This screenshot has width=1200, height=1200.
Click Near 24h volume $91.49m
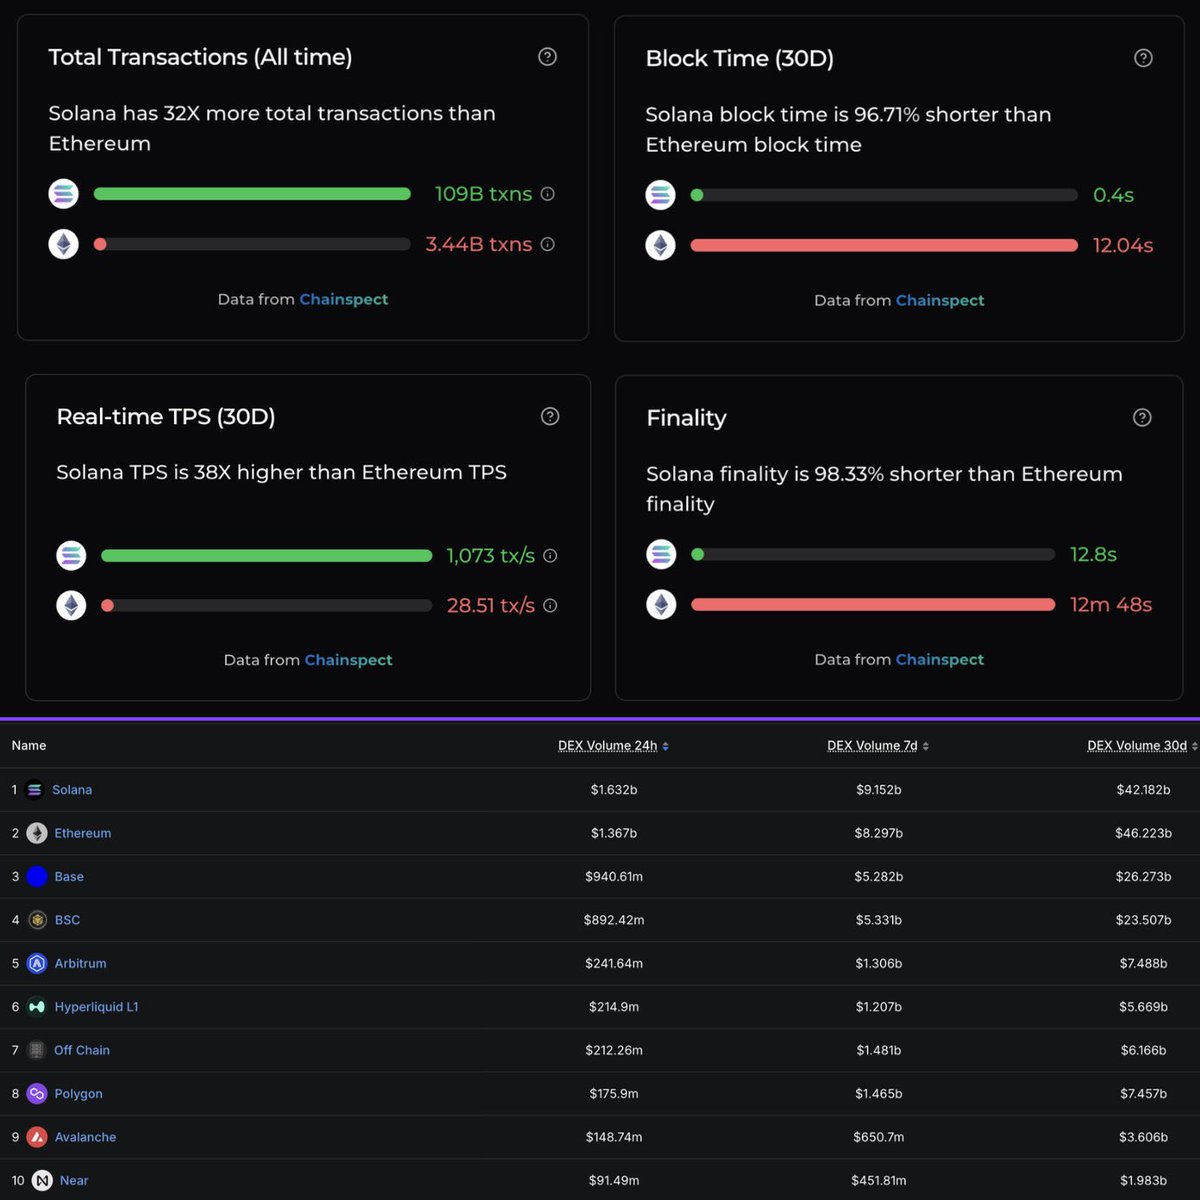(614, 1181)
